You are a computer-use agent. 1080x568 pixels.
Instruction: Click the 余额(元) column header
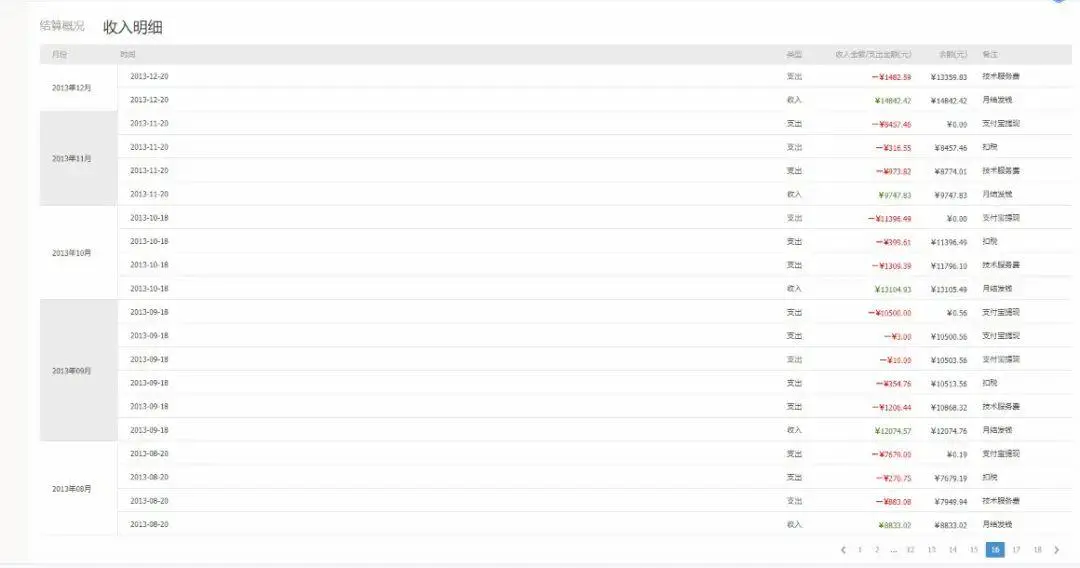(953, 54)
